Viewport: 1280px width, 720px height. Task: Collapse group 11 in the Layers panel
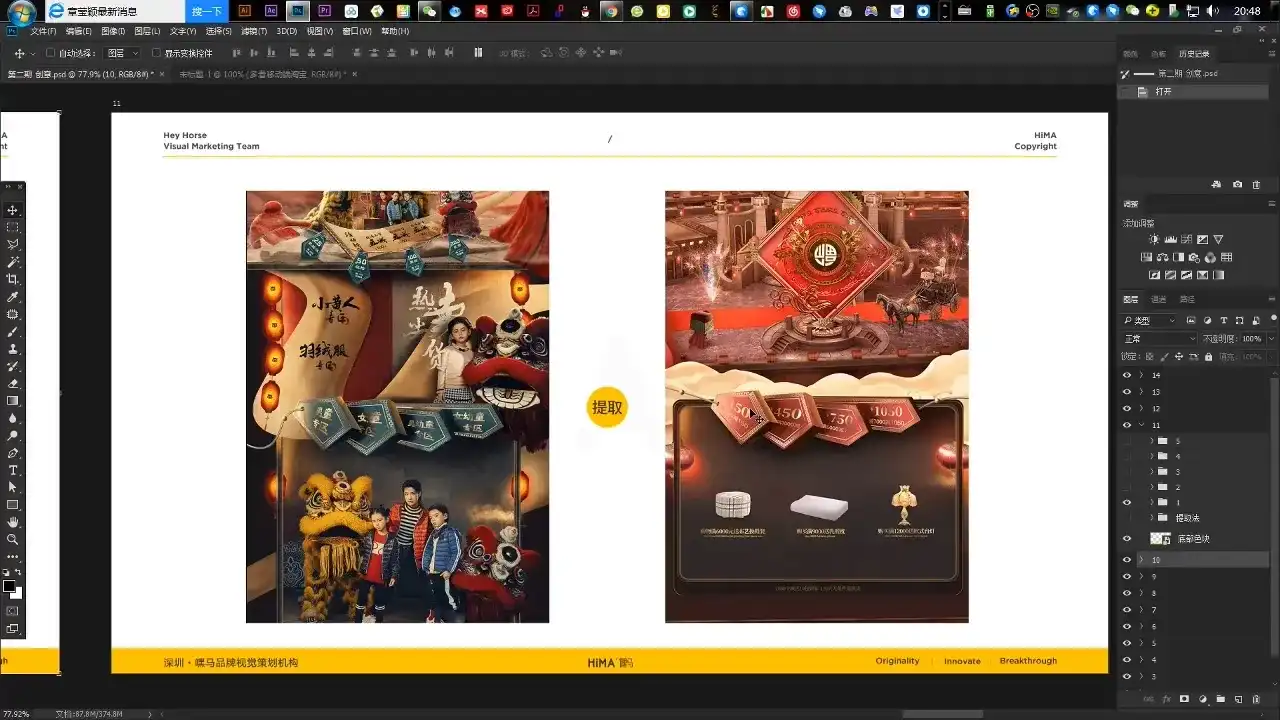[1142, 423]
